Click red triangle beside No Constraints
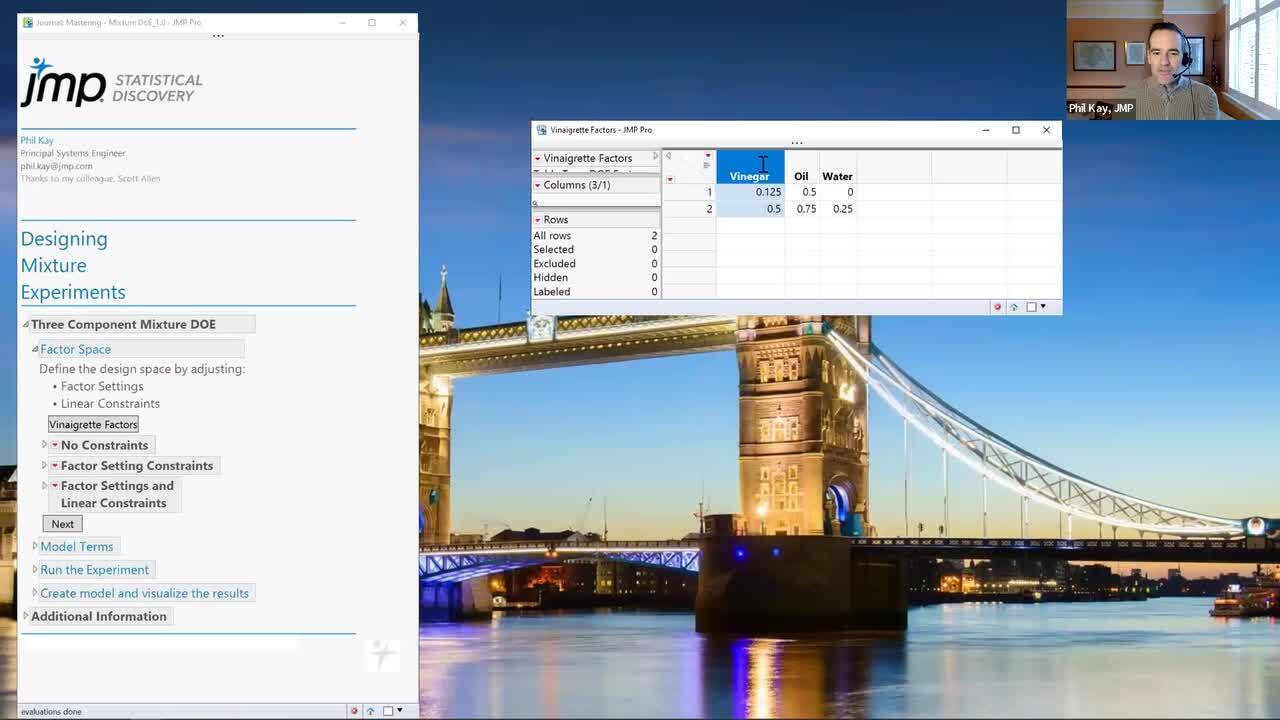 tap(55, 445)
